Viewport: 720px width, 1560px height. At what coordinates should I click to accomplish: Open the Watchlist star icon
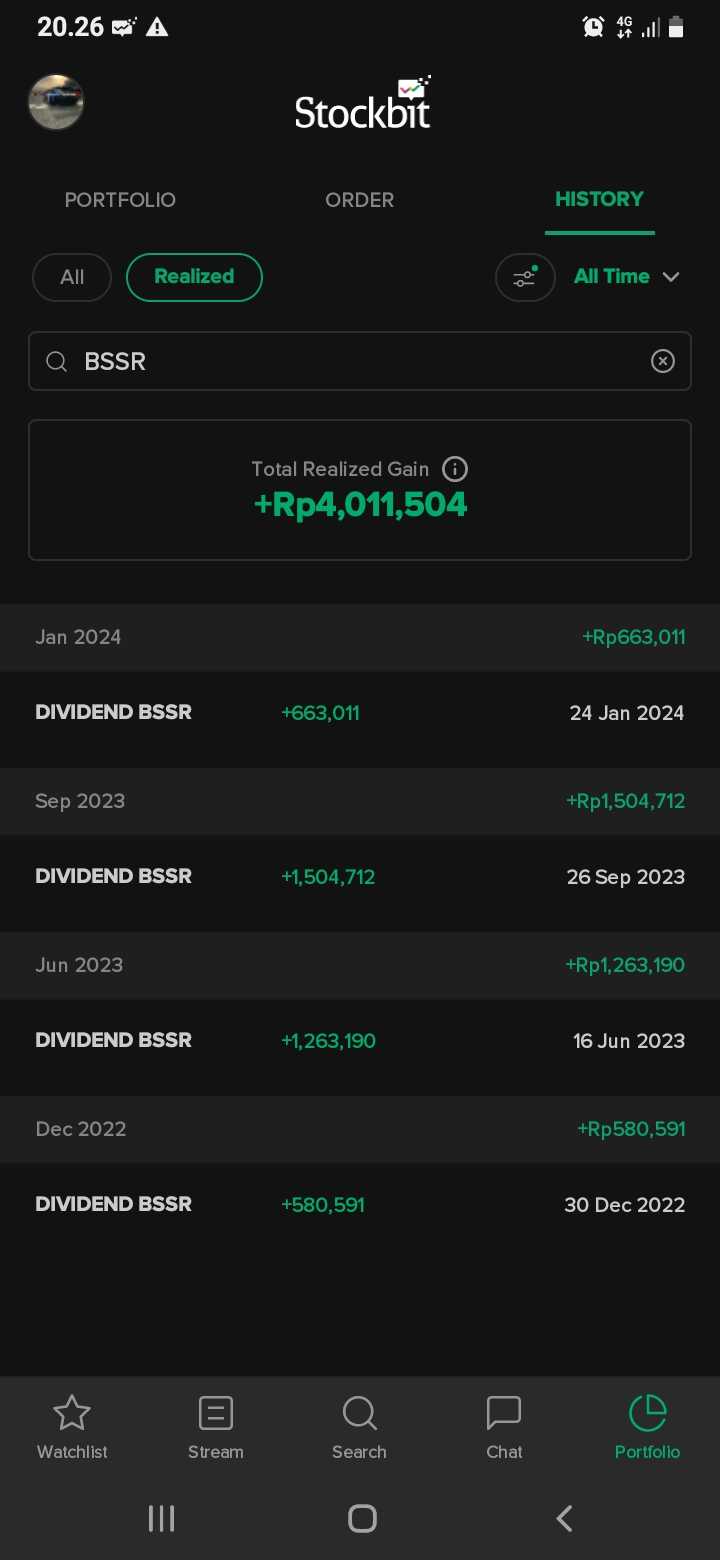(x=72, y=1414)
